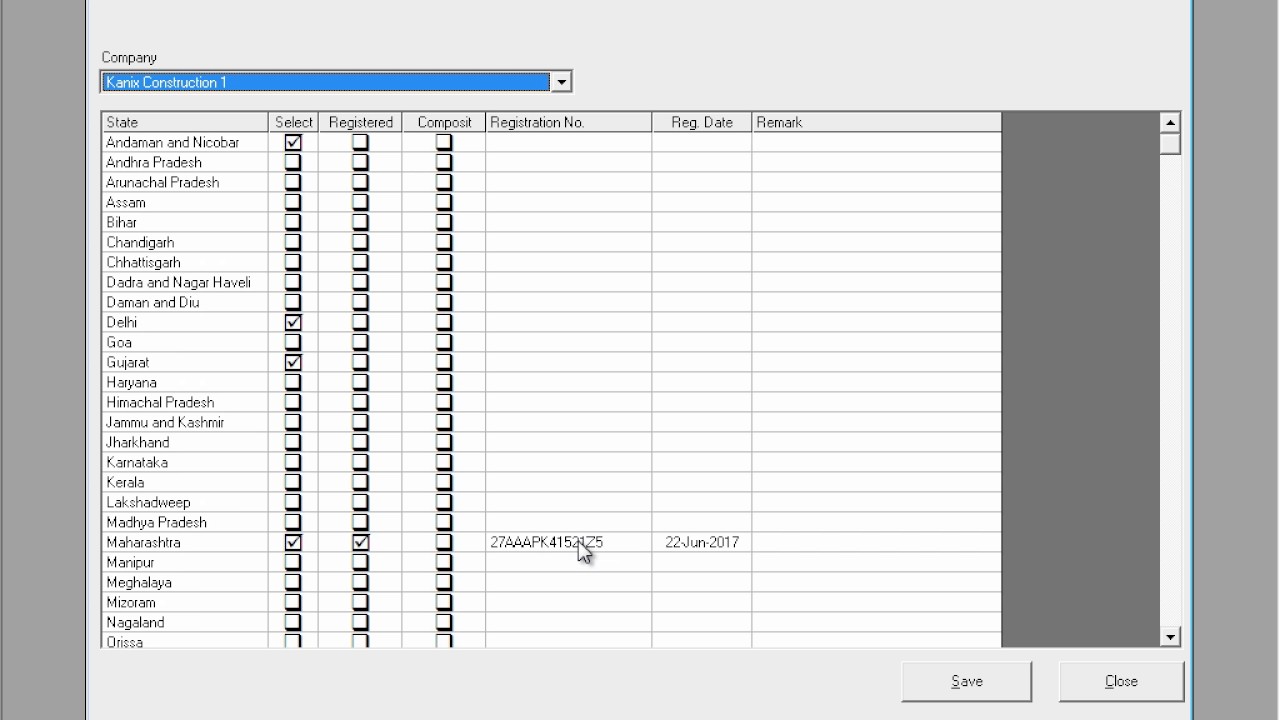Click registration number 27AAAPK4152 cell

(x=569, y=542)
